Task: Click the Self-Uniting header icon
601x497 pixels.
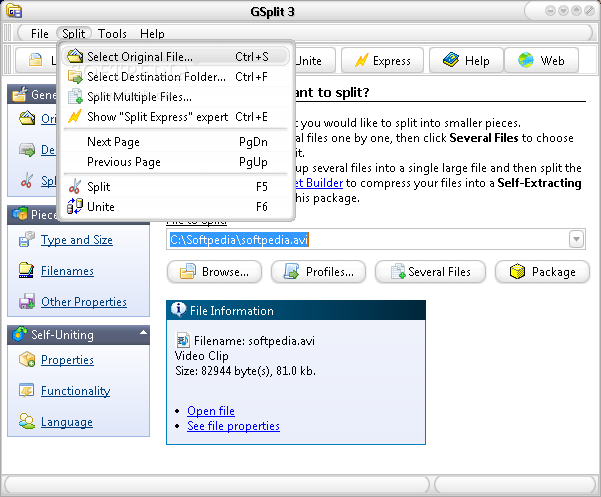Action: (20, 334)
